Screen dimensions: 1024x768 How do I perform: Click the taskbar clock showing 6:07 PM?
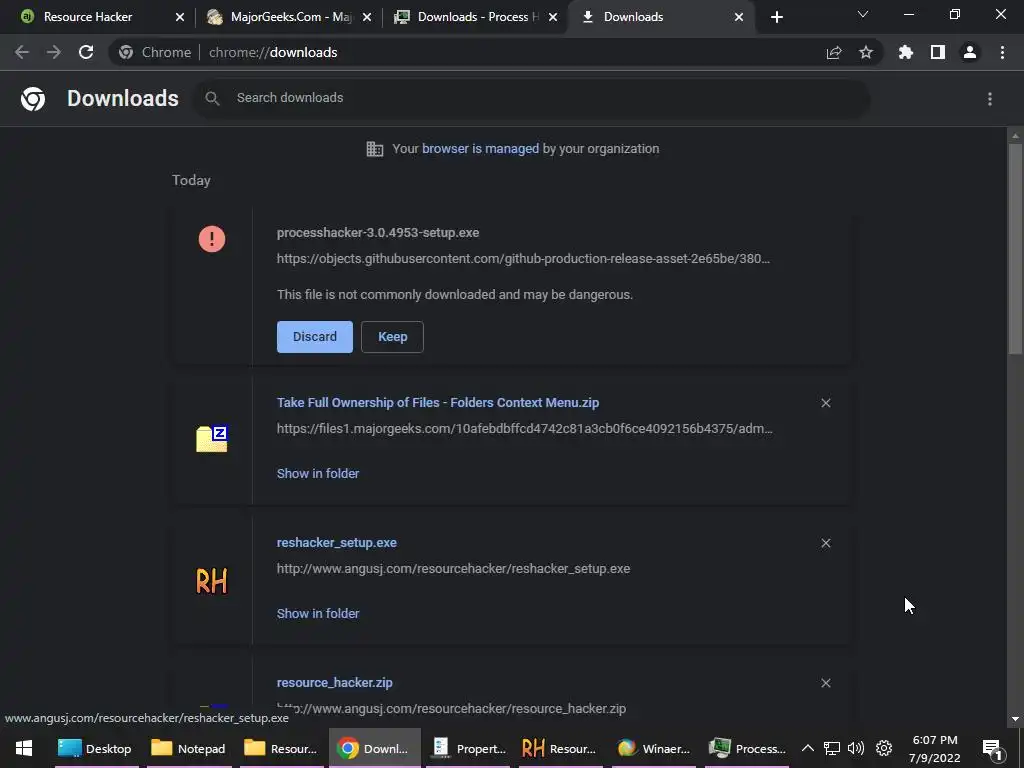pos(935,748)
